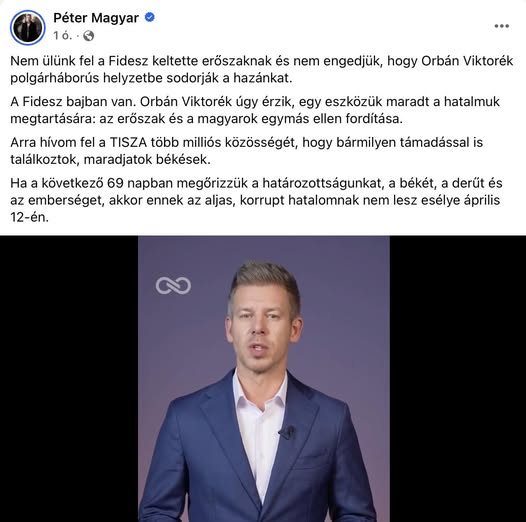The height and width of the screenshot is (522, 526).
Task: Click the lapel microphone in the video
Action: tap(287, 433)
